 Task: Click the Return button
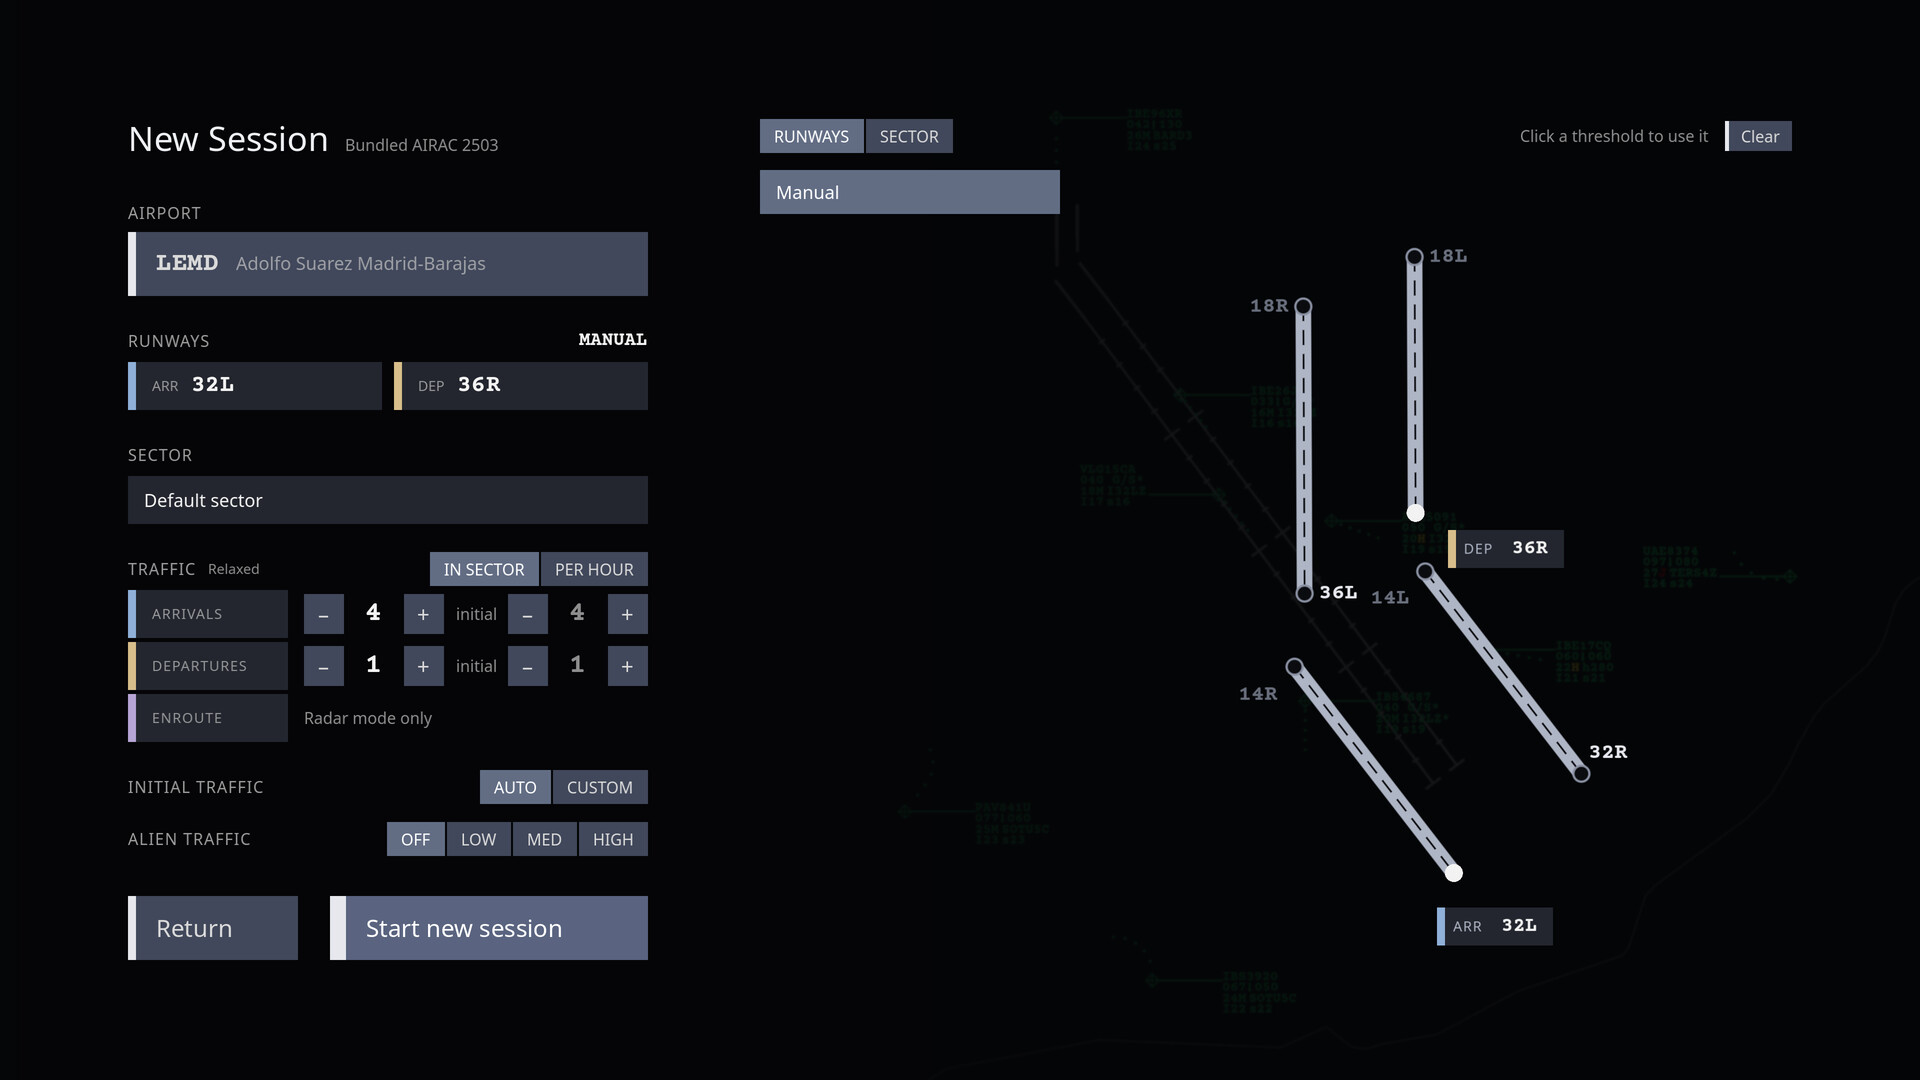[x=213, y=928]
